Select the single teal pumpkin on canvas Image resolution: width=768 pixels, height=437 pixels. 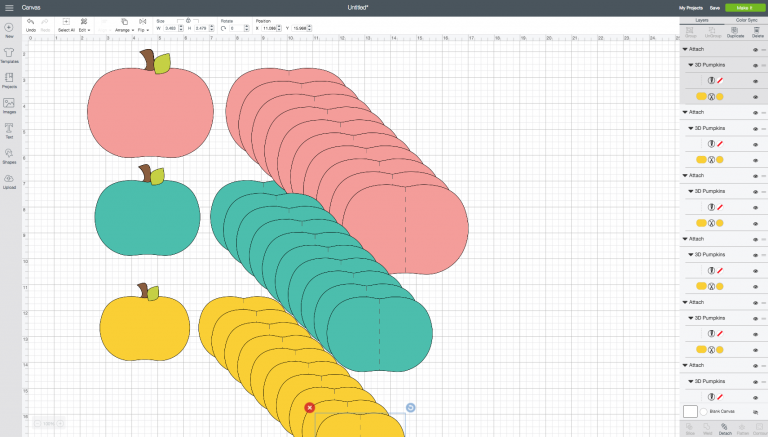(x=147, y=218)
